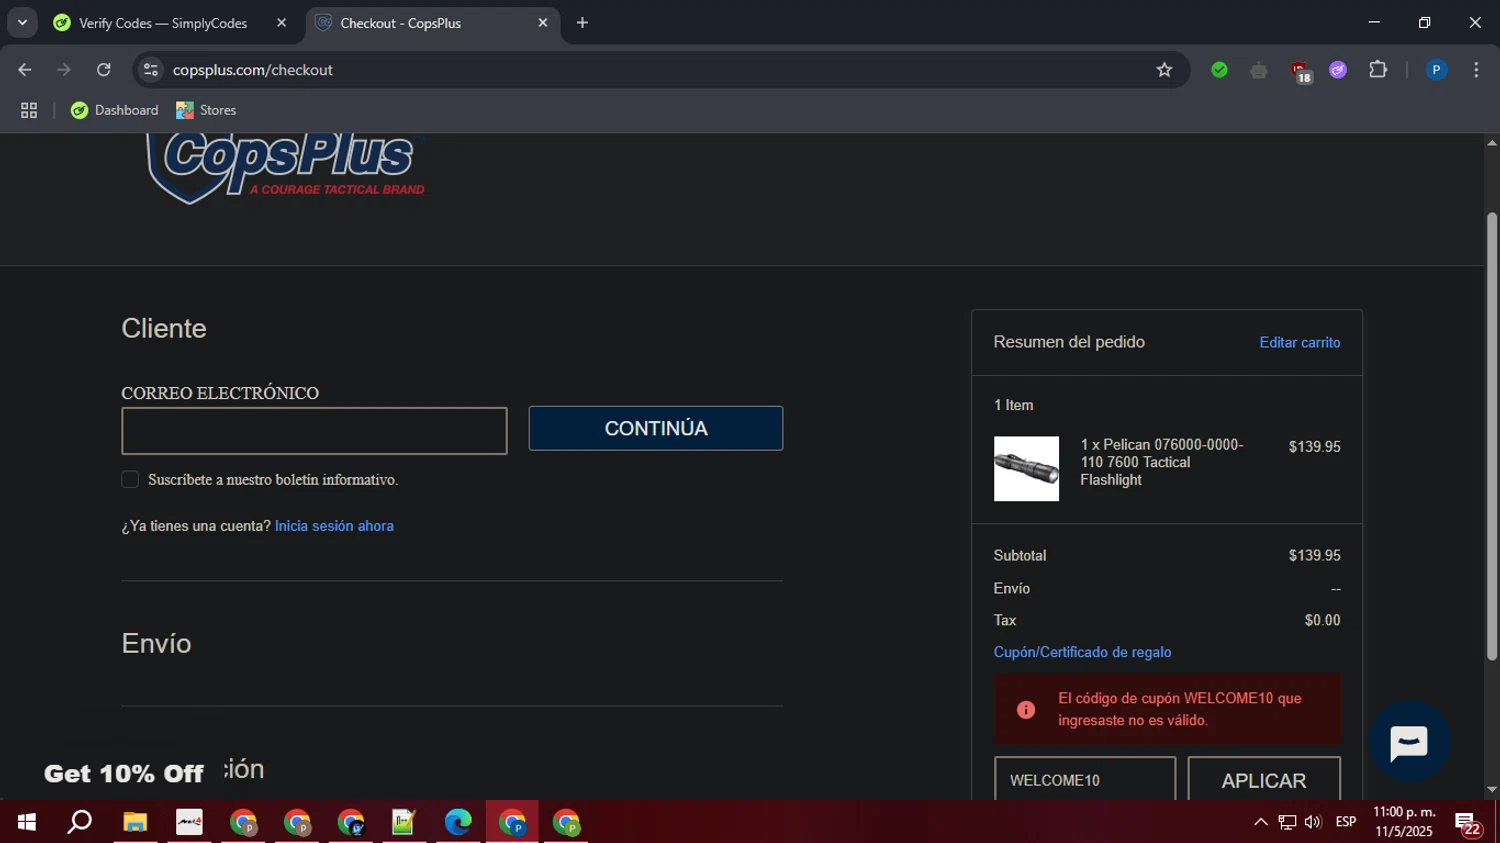Open the notification center with 22 badge
Viewport: 1500px width, 843px height.
coord(1468,823)
